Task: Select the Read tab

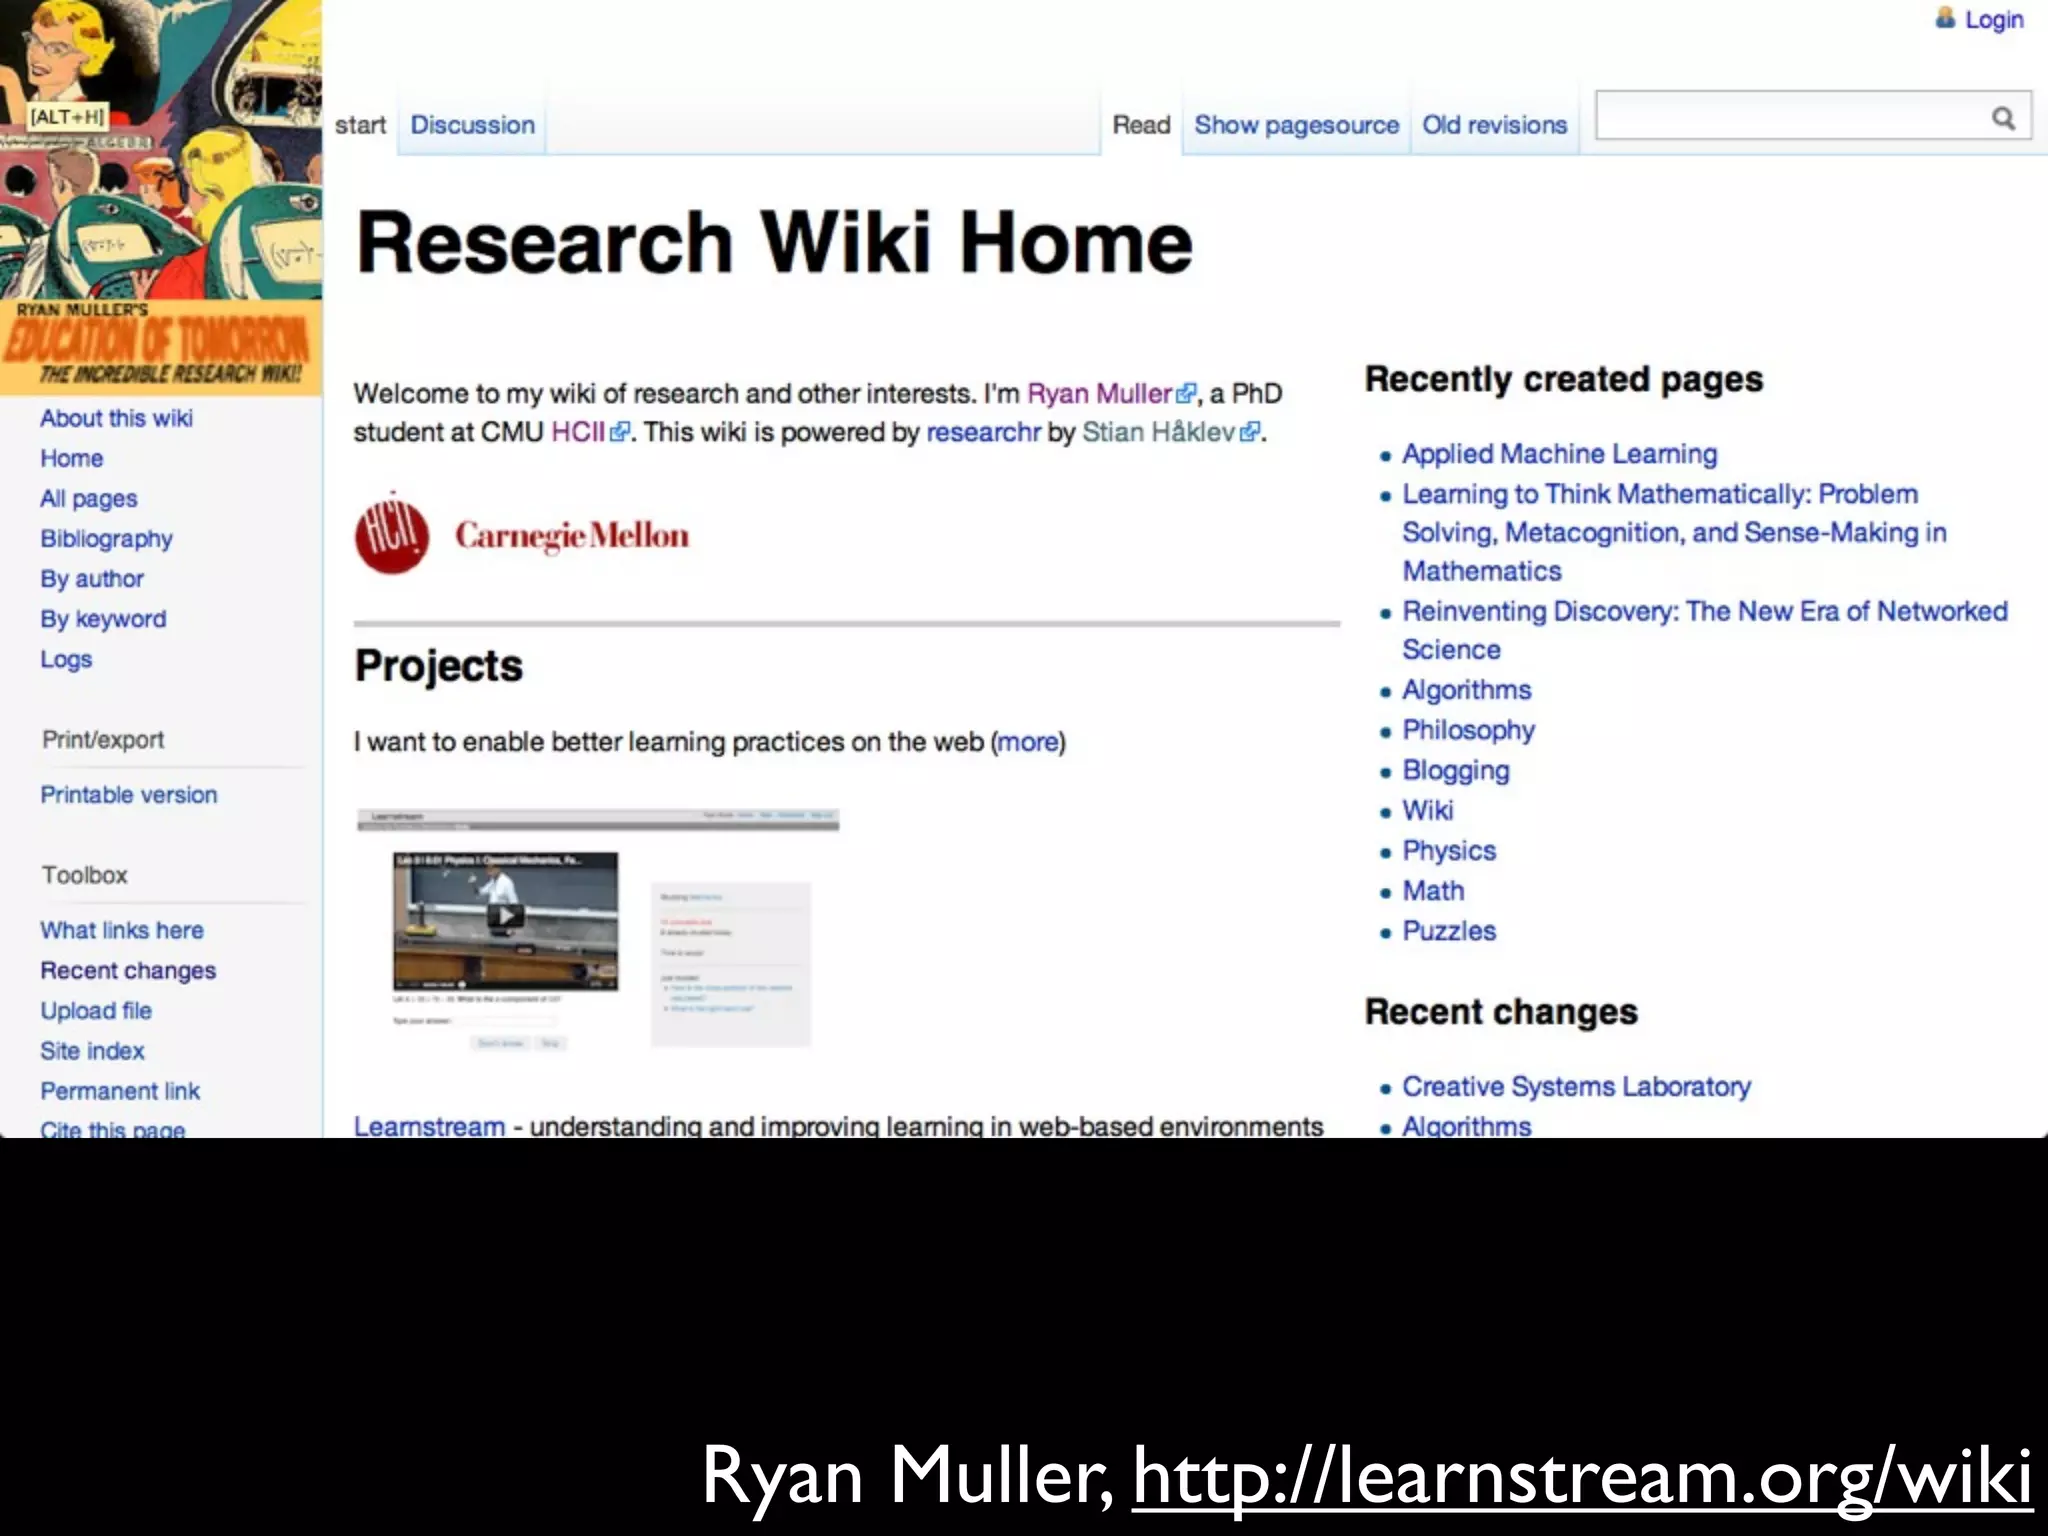Action: [1141, 125]
